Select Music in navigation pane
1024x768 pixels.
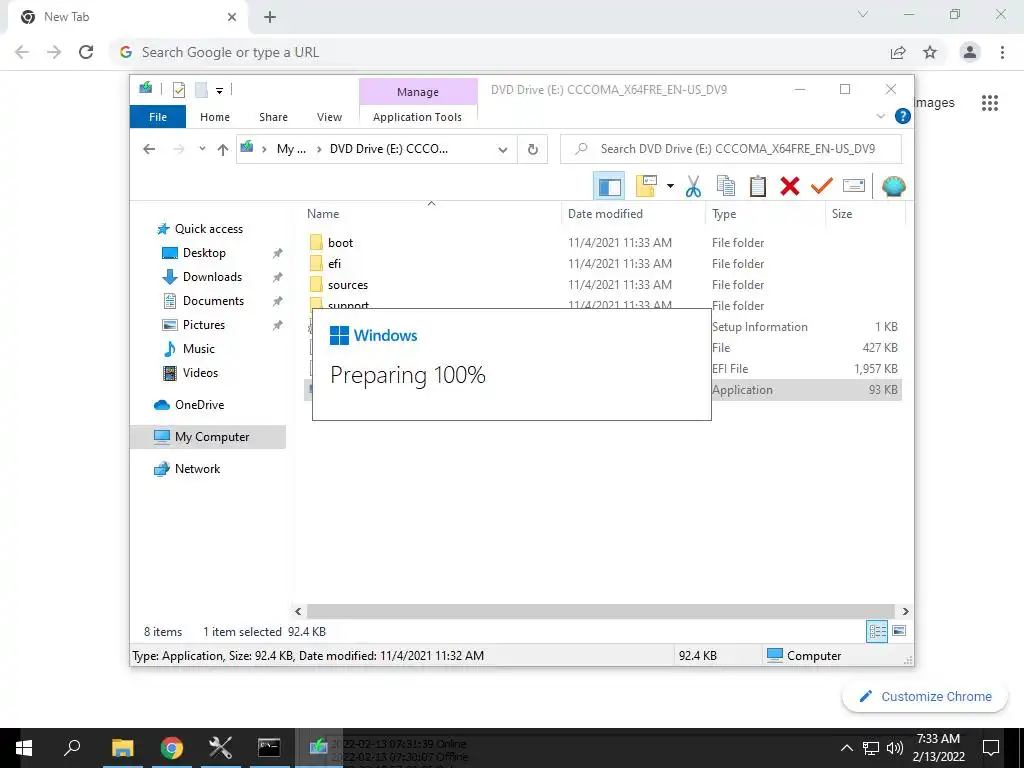coord(199,349)
